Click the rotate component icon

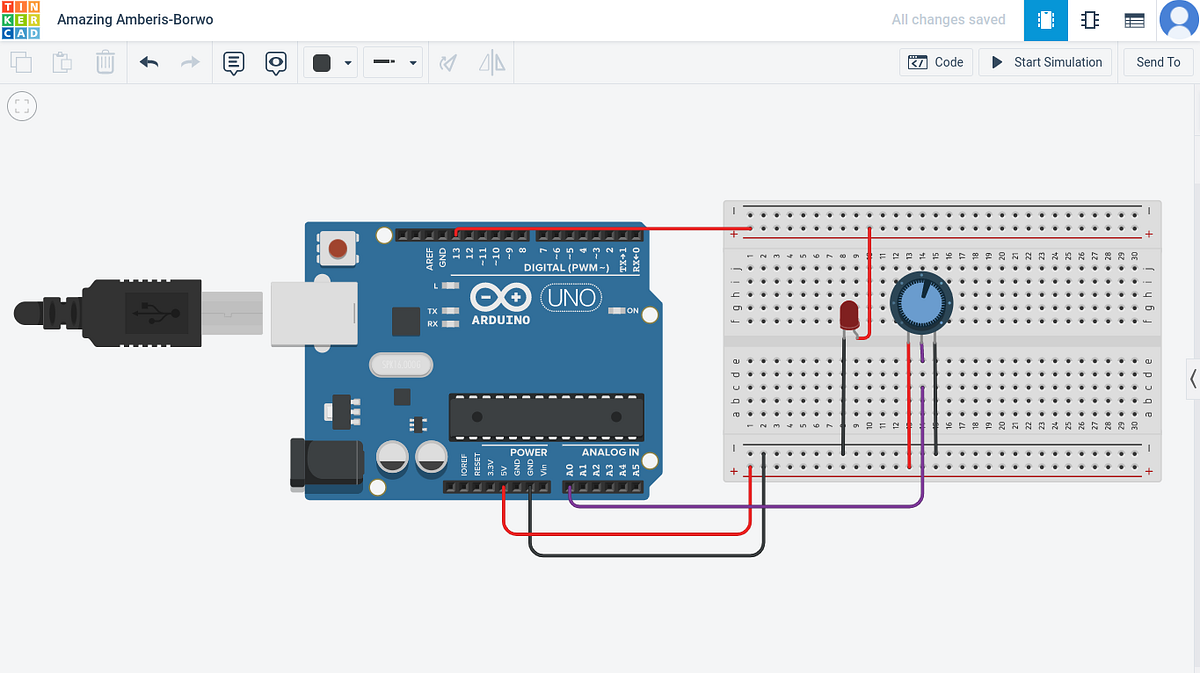[447, 62]
